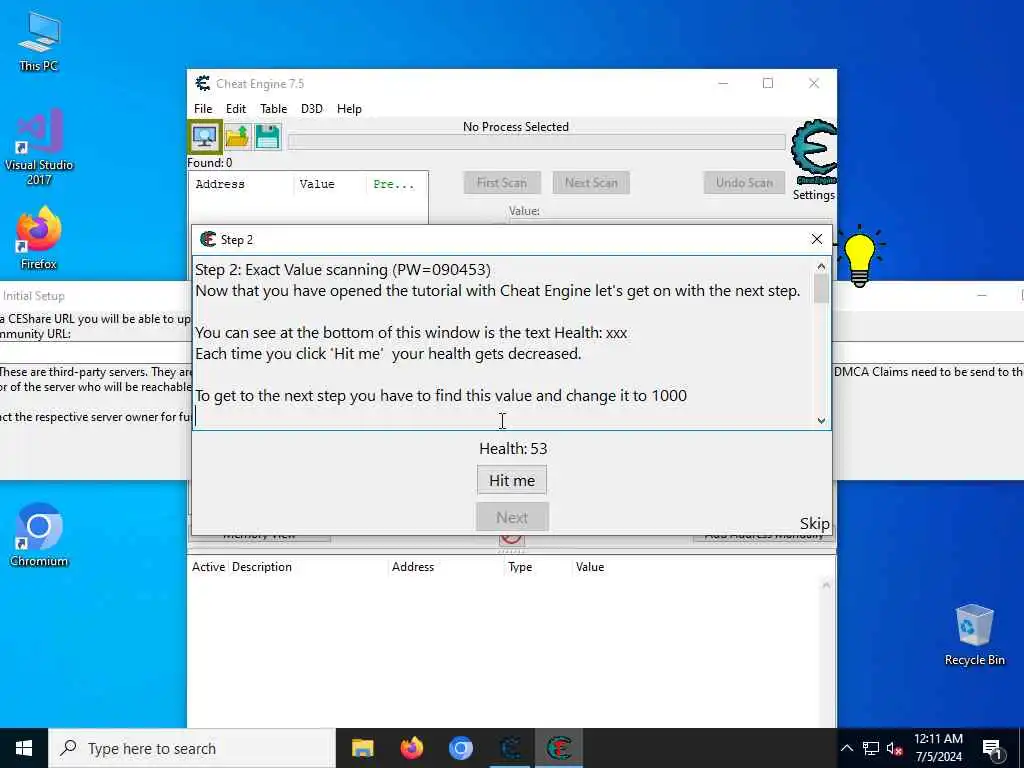Launch Chromium from the desktop

[39, 536]
